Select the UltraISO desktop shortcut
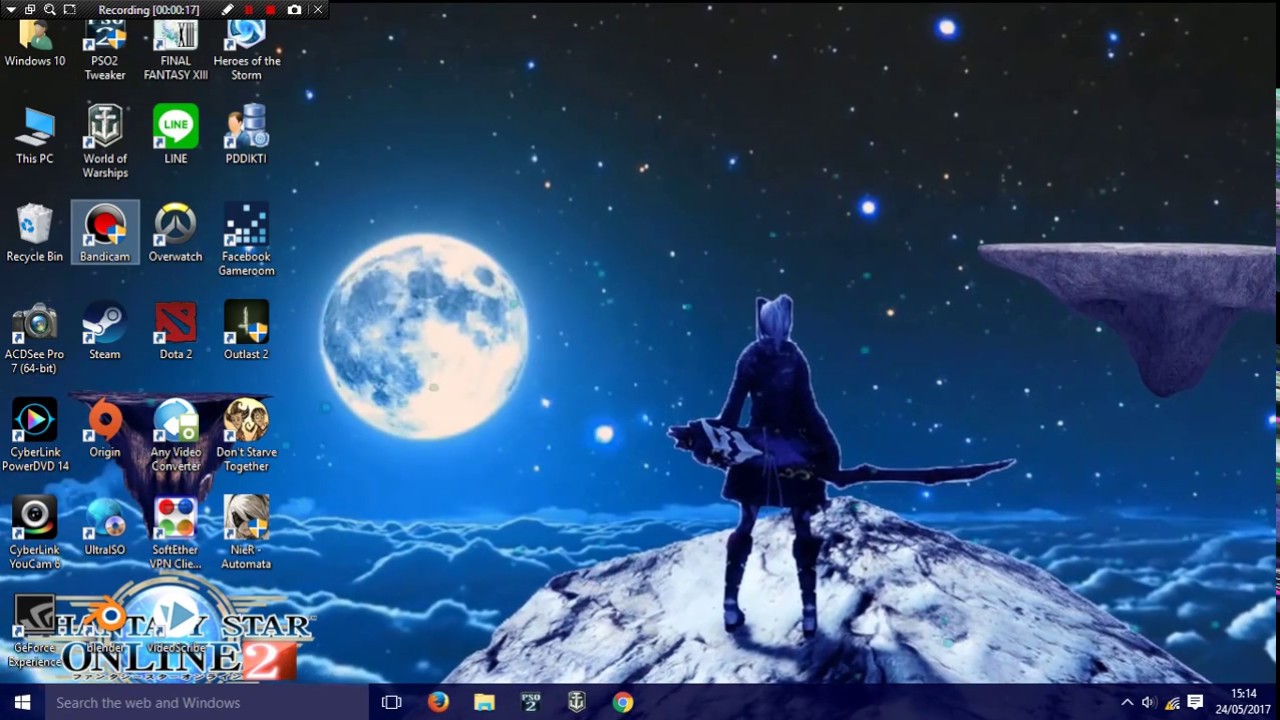This screenshot has height=720, width=1280. (105, 527)
